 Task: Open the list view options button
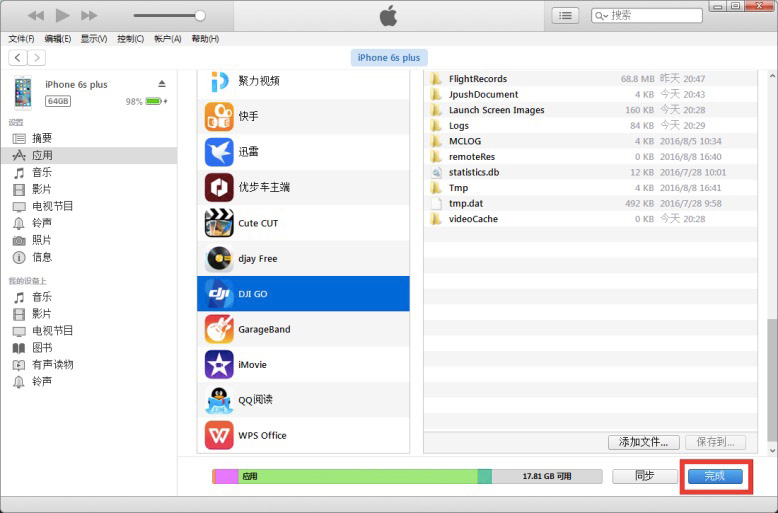point(566,15)
